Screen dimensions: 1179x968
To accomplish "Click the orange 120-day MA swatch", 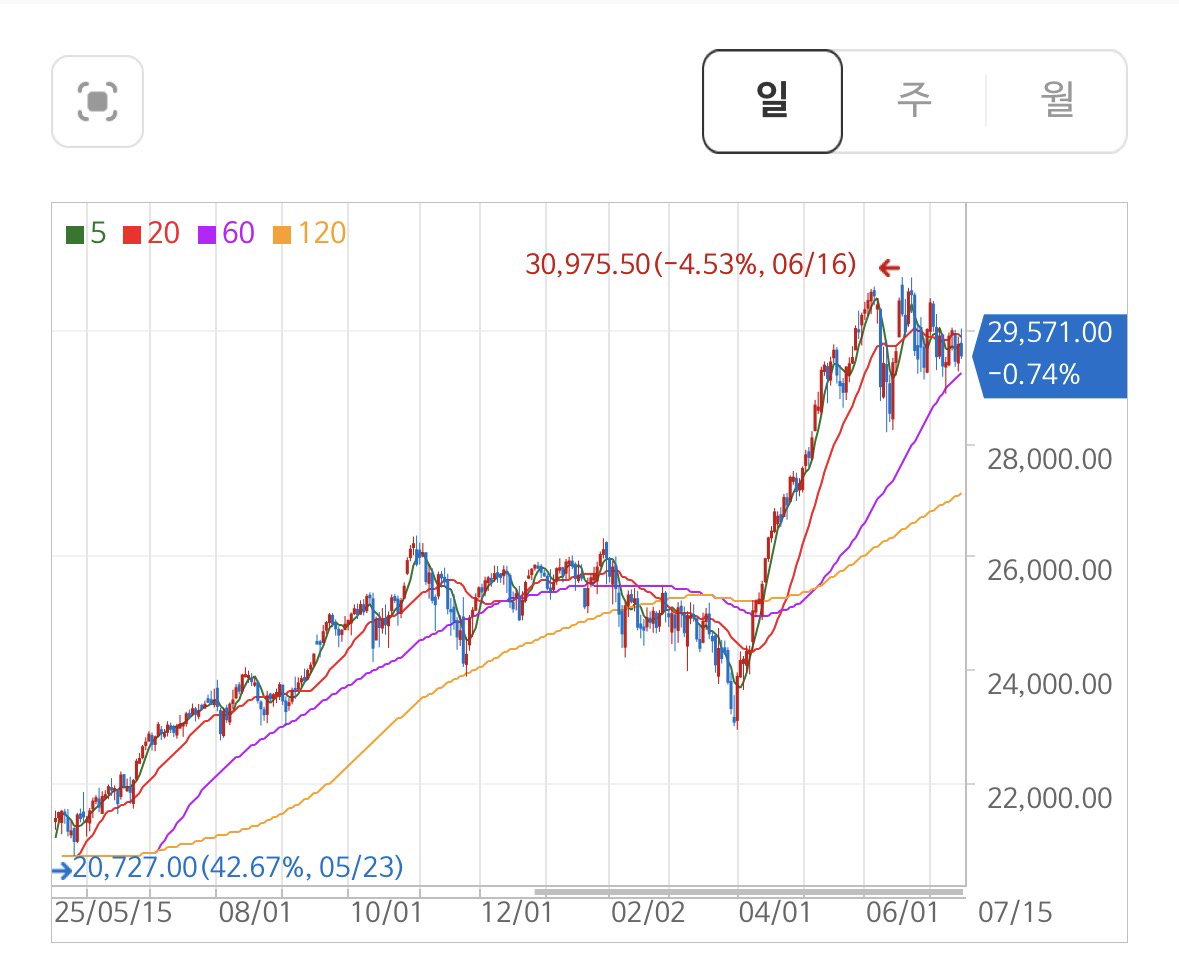I will [x=282, y=235].
